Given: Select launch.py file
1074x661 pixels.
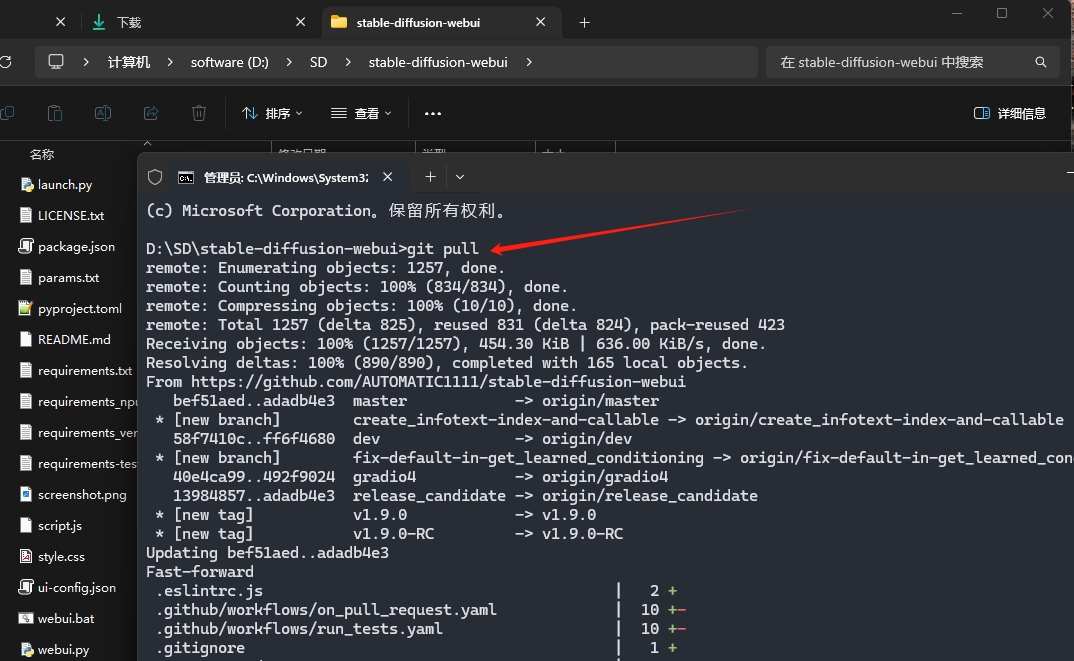Looking at the screenshot, I should pyautogui.click(x=65, y=185).
